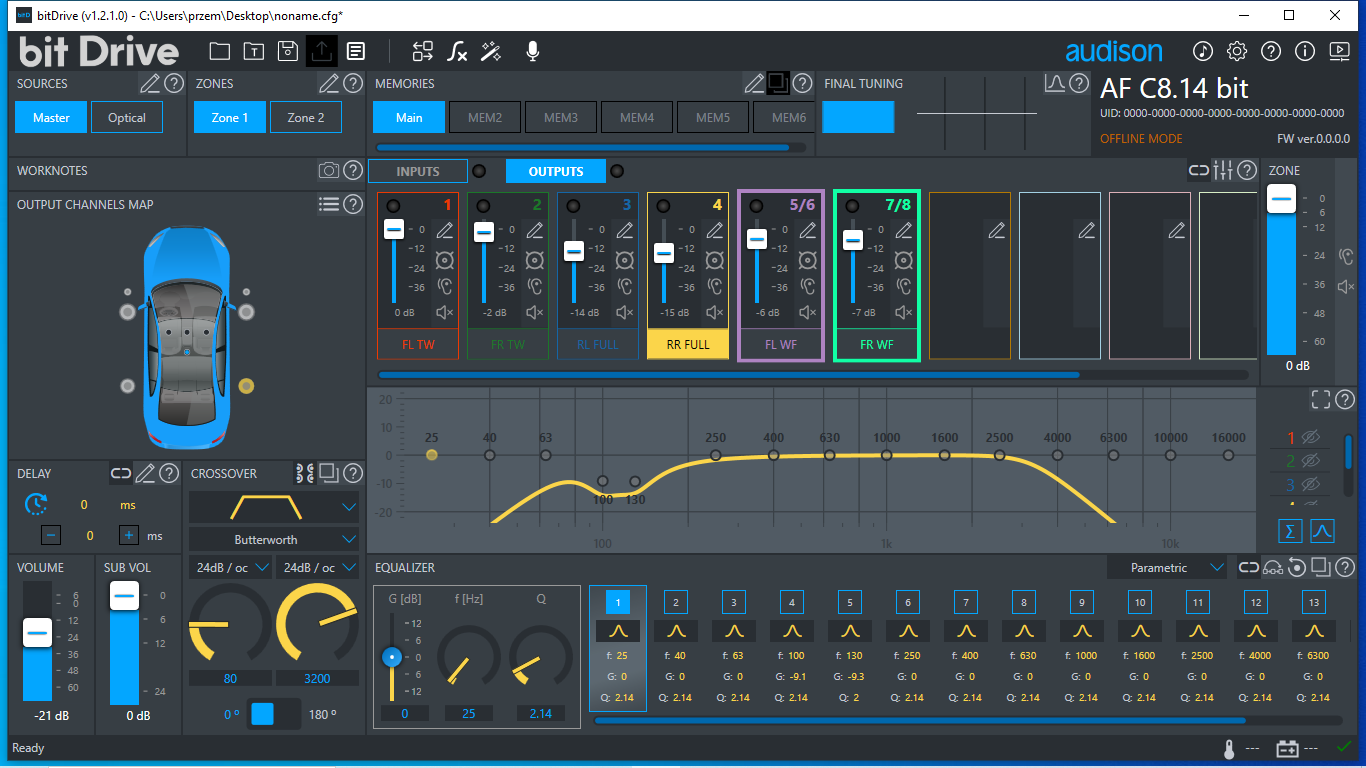Click the pencil edit icon on channel 4
Image resolution: width=1366 pixels, height=768 pixels.
[x=715, y=231]
